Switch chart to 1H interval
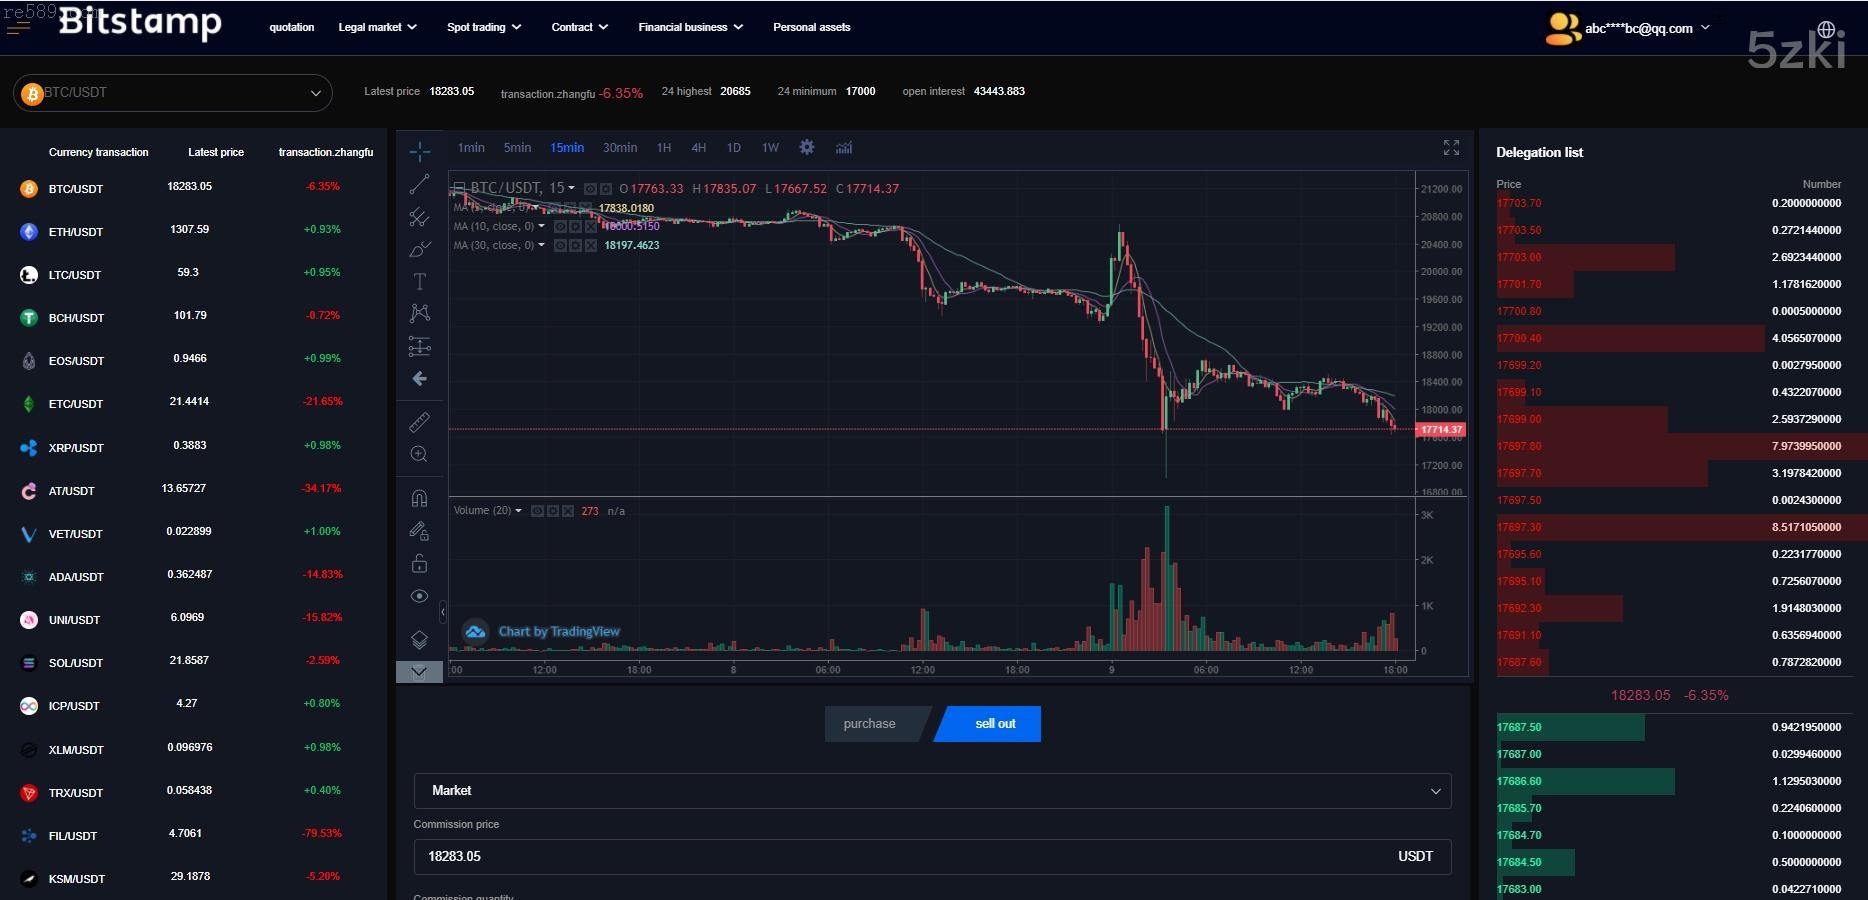The width and height of the screenshot is (1868, 900). pos(664,148)
